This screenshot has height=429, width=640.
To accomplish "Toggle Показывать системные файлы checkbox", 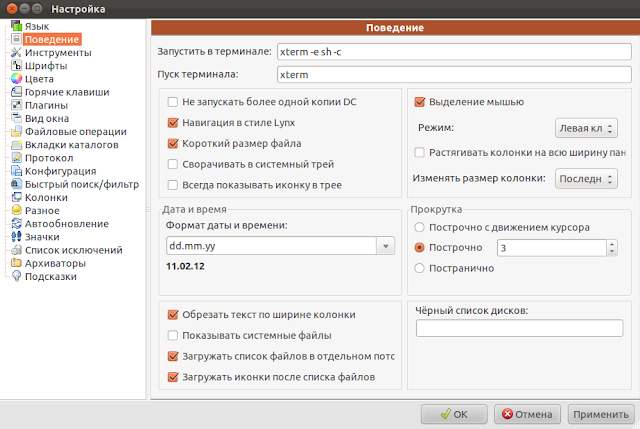I will click(173, 335).
